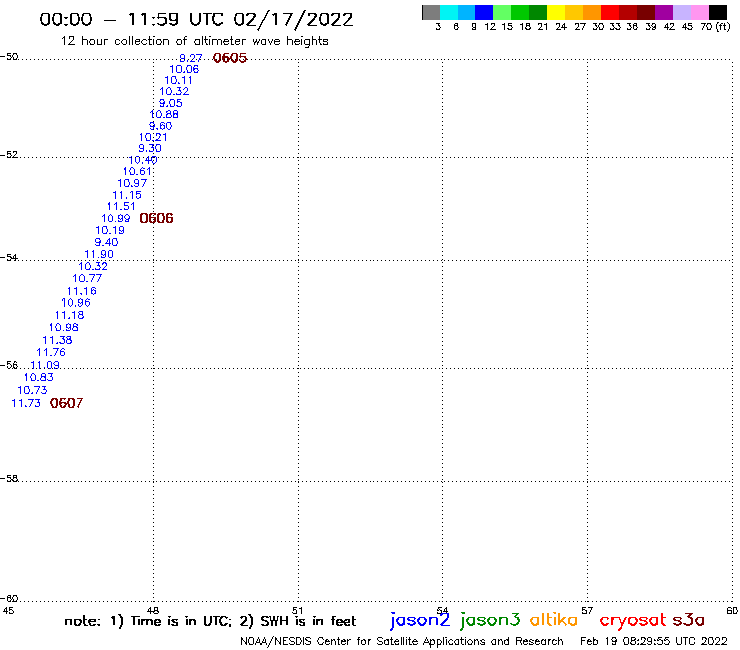Click the wave height value '10.99'
Image resolution: width=740 pixels, height=650 pixels.
[116, 219]
